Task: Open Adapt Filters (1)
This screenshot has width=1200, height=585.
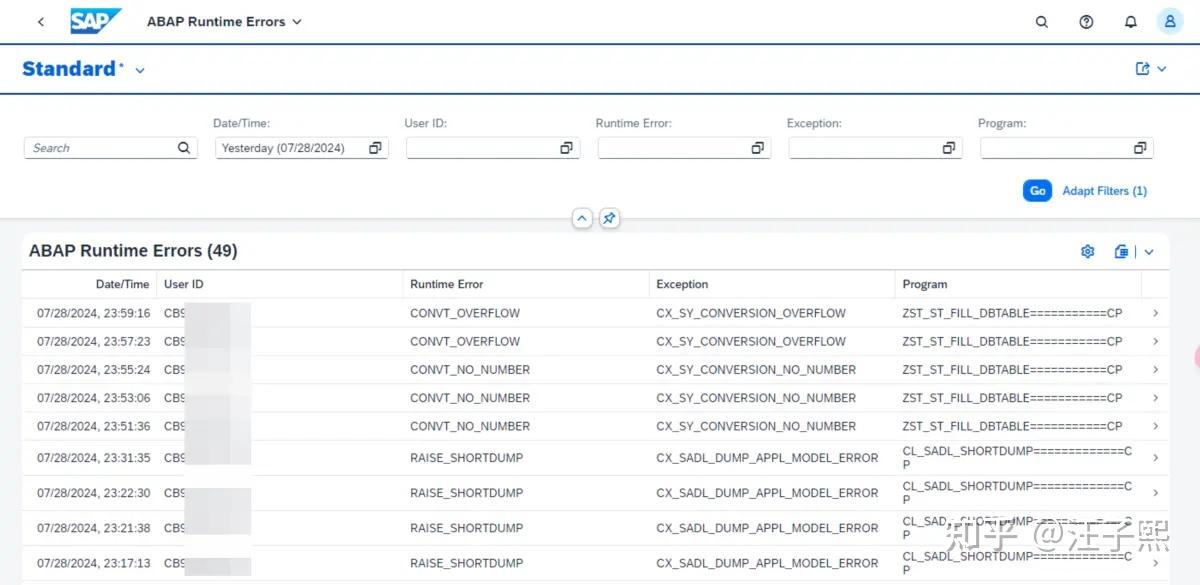Action: [x=1105, y=190]
